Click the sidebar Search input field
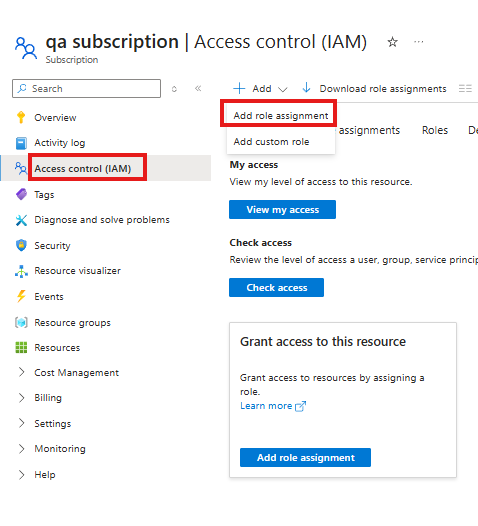478x526 pixels. click(87, 89)
